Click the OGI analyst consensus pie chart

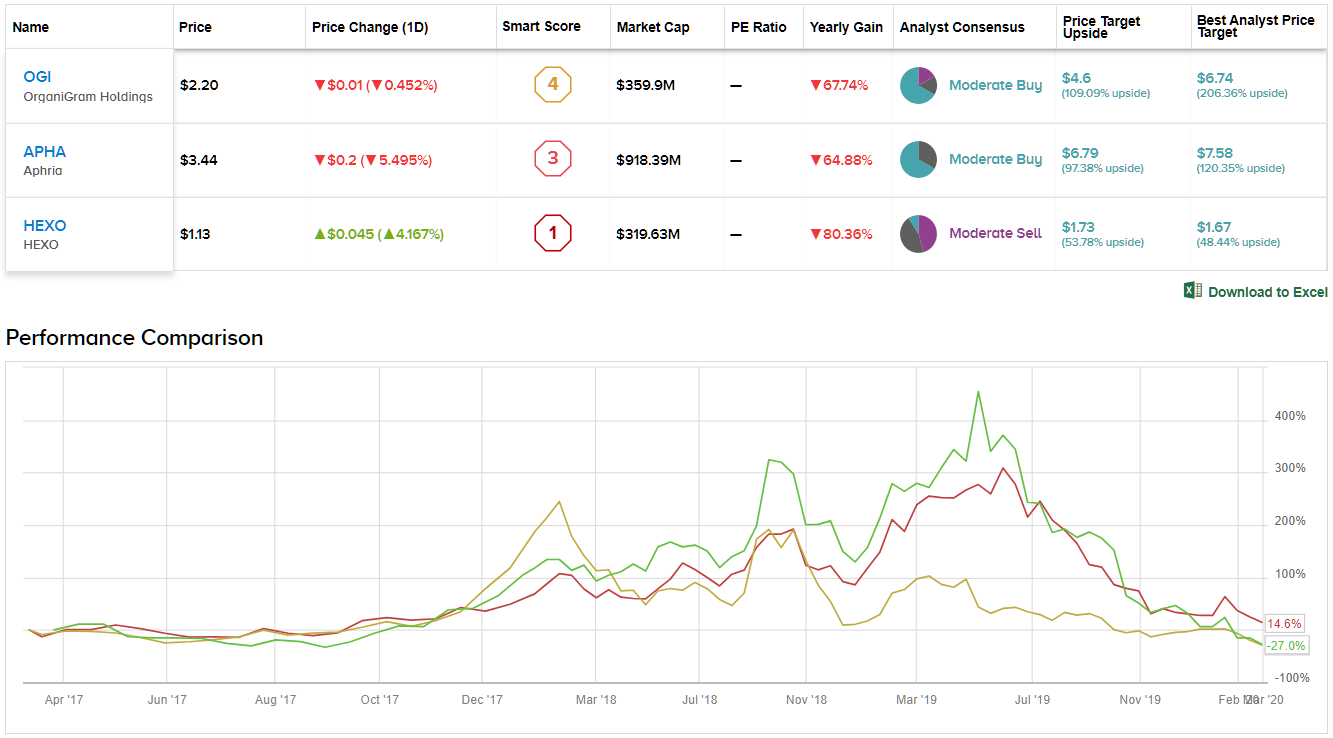pyautogui.click(x=918, y=85)
